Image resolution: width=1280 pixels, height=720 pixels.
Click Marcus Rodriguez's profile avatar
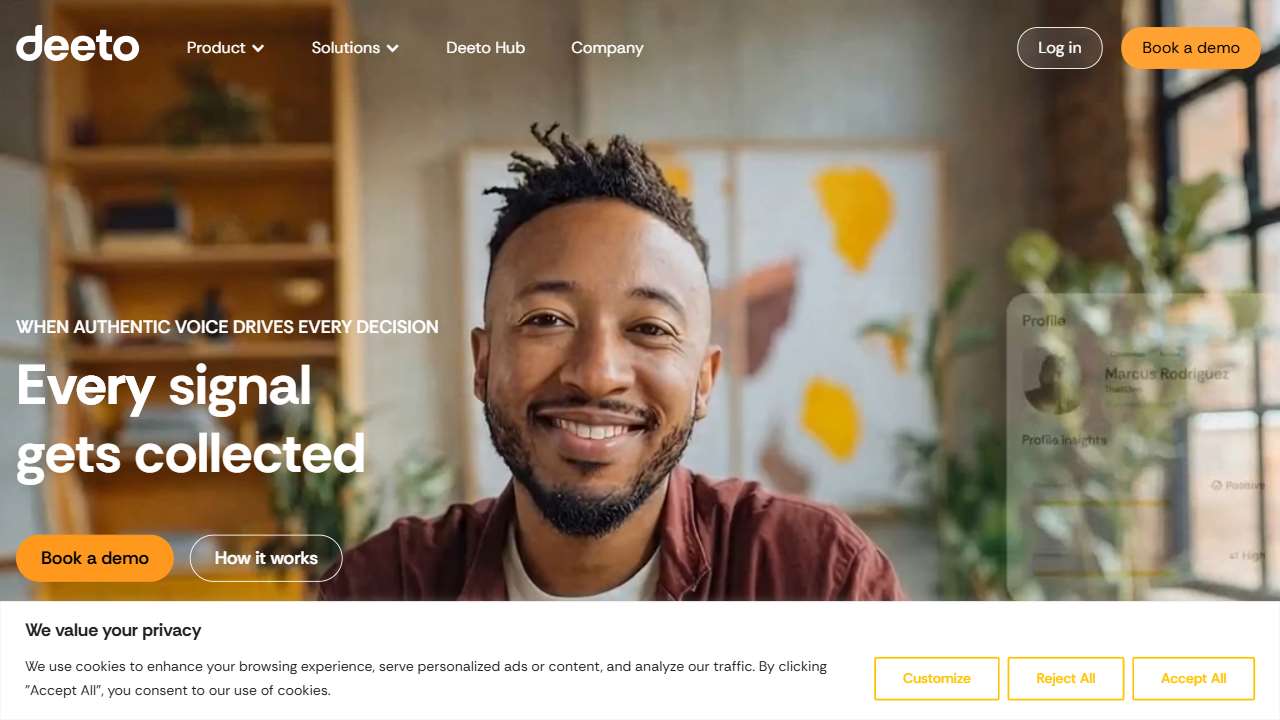pyautogui.click(x=1053, y=381)
